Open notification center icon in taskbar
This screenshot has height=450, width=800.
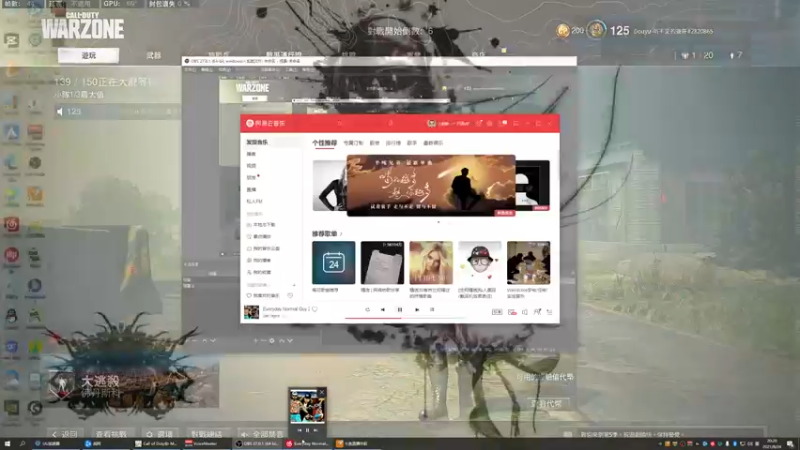tap(790, 444)
